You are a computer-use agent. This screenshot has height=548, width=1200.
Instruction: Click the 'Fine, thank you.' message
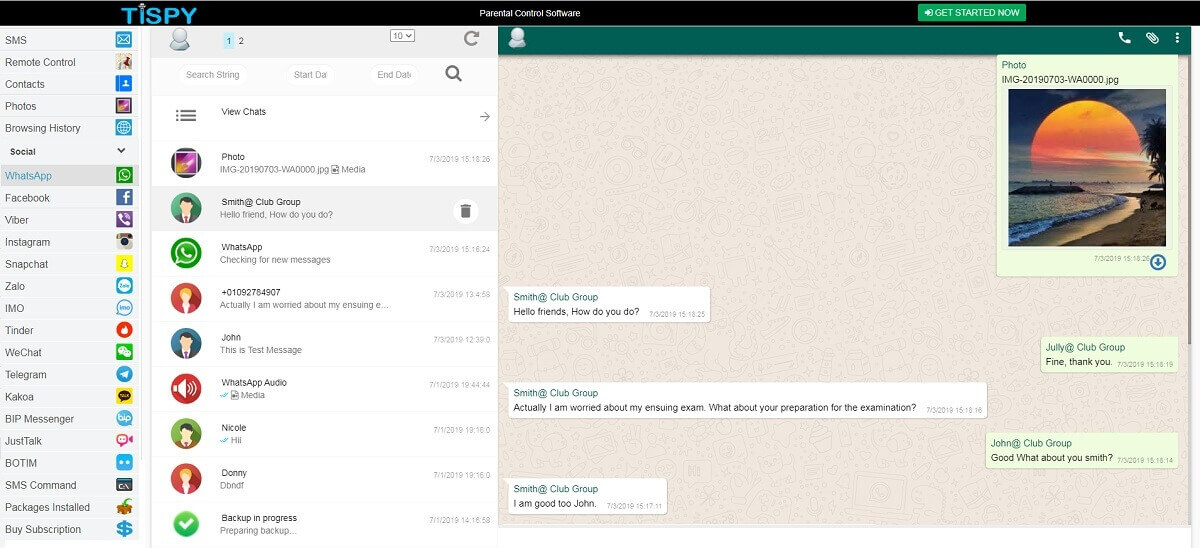pos(1109,355)
